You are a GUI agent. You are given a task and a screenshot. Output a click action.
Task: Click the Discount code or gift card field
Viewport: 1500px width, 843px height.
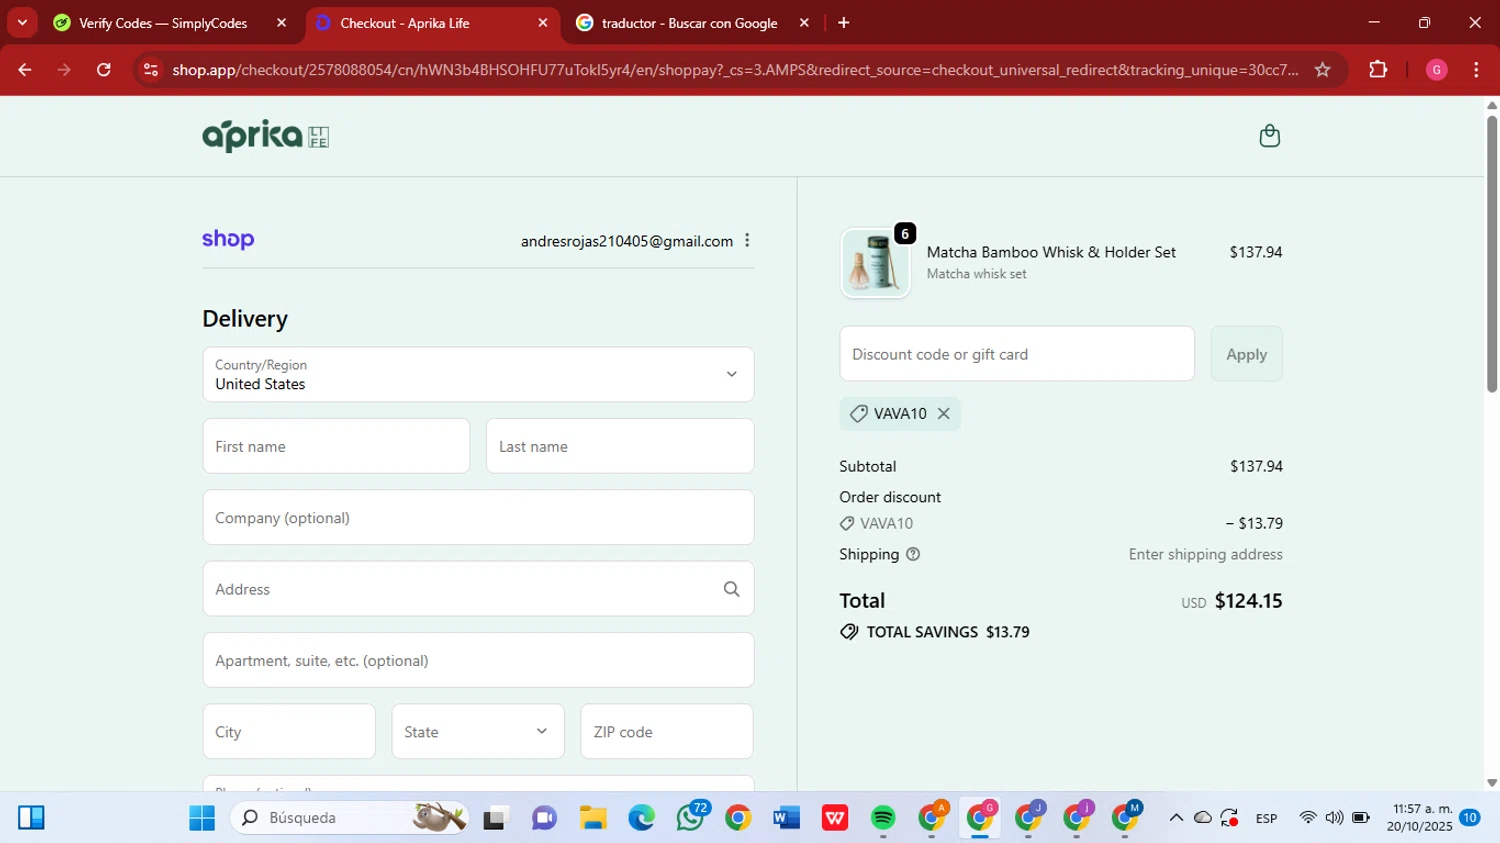(x=1017, y=354)
